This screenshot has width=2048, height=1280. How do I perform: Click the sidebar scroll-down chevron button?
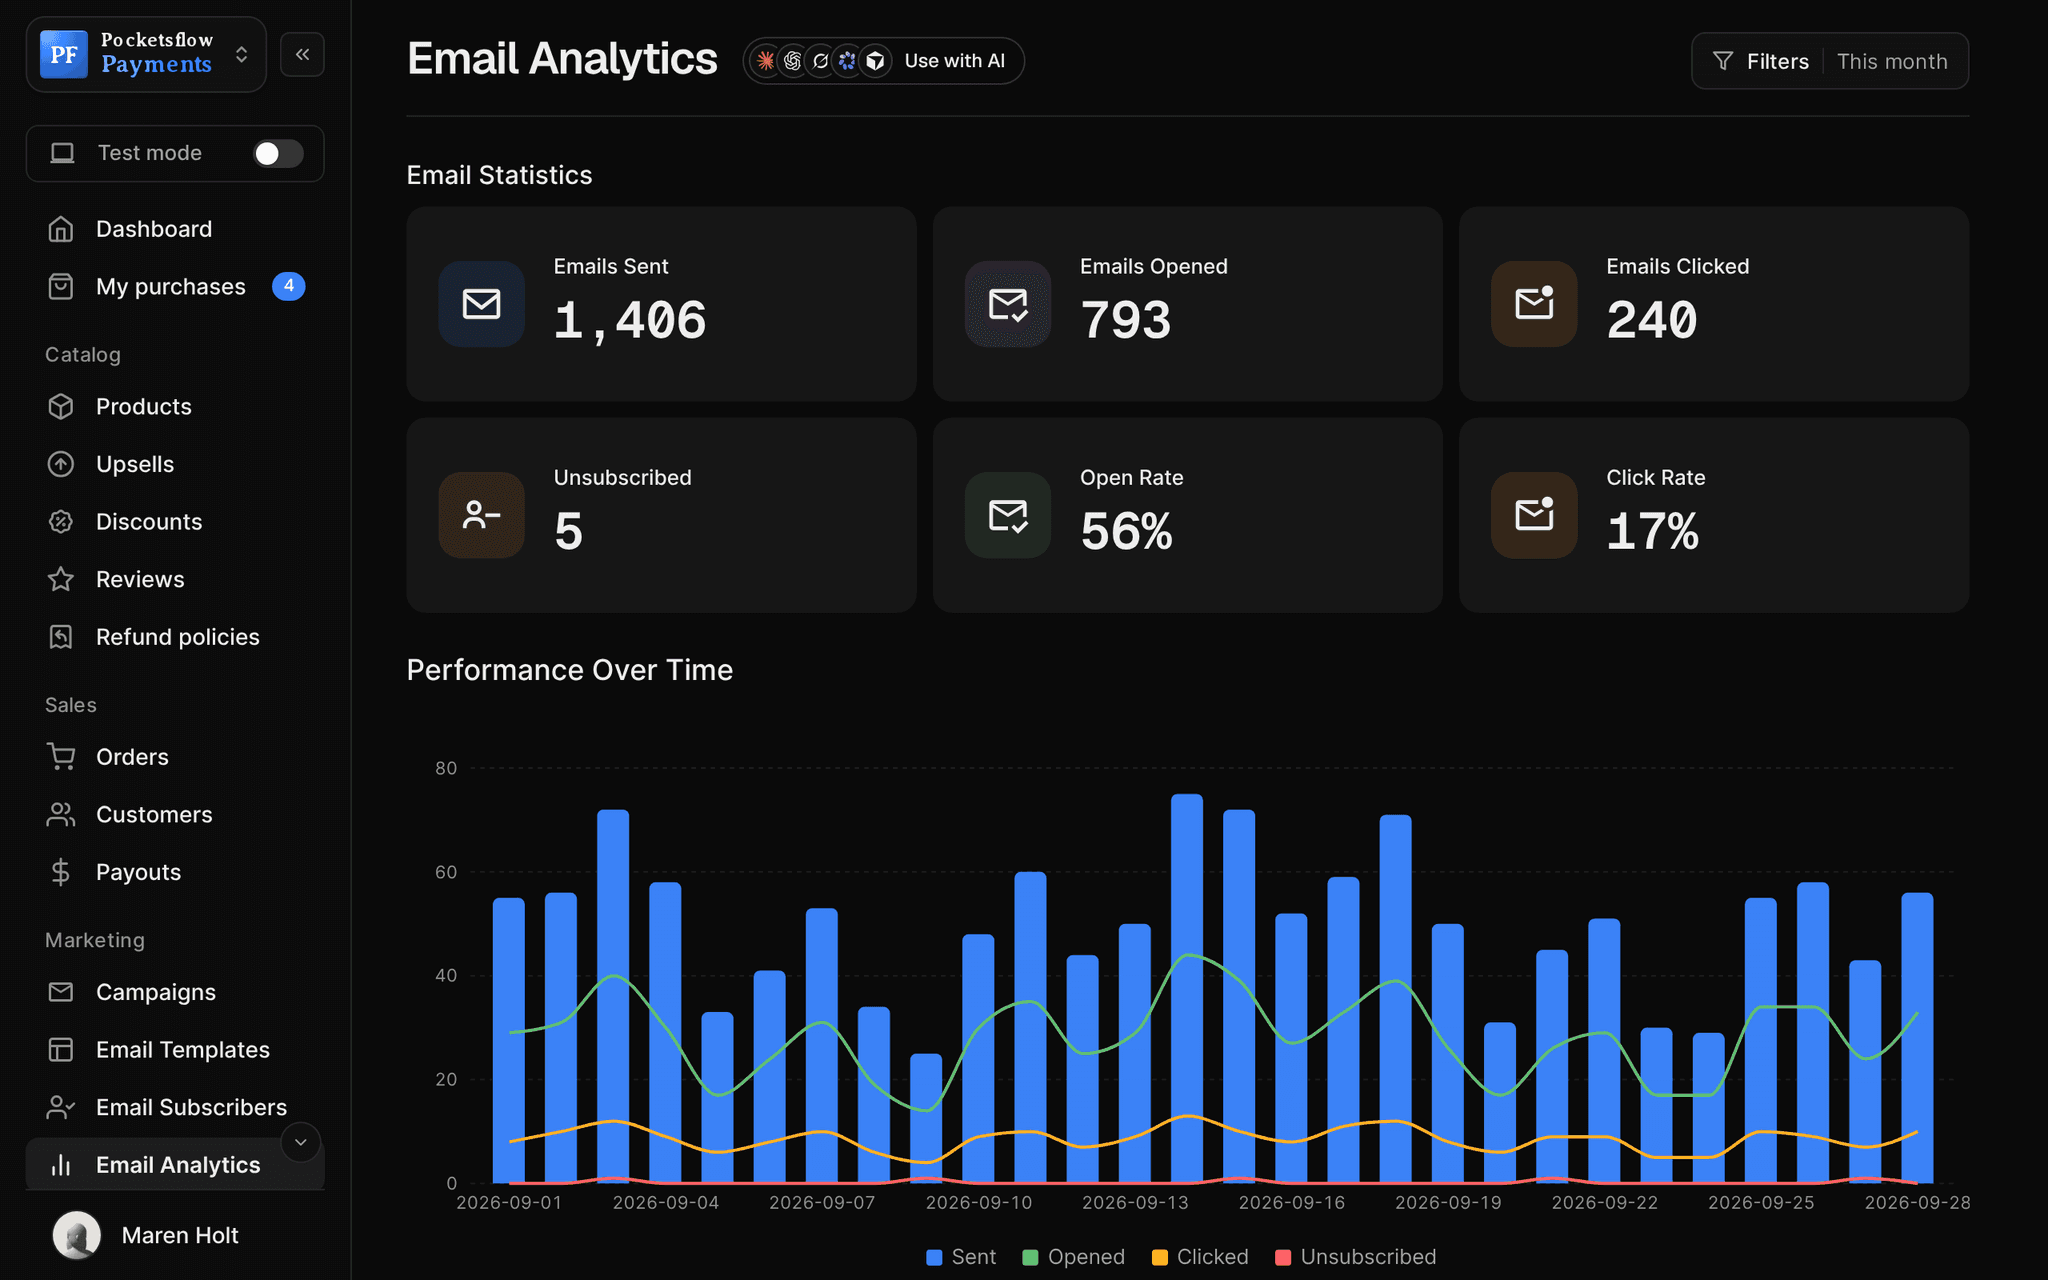(x=300, y=1142)
